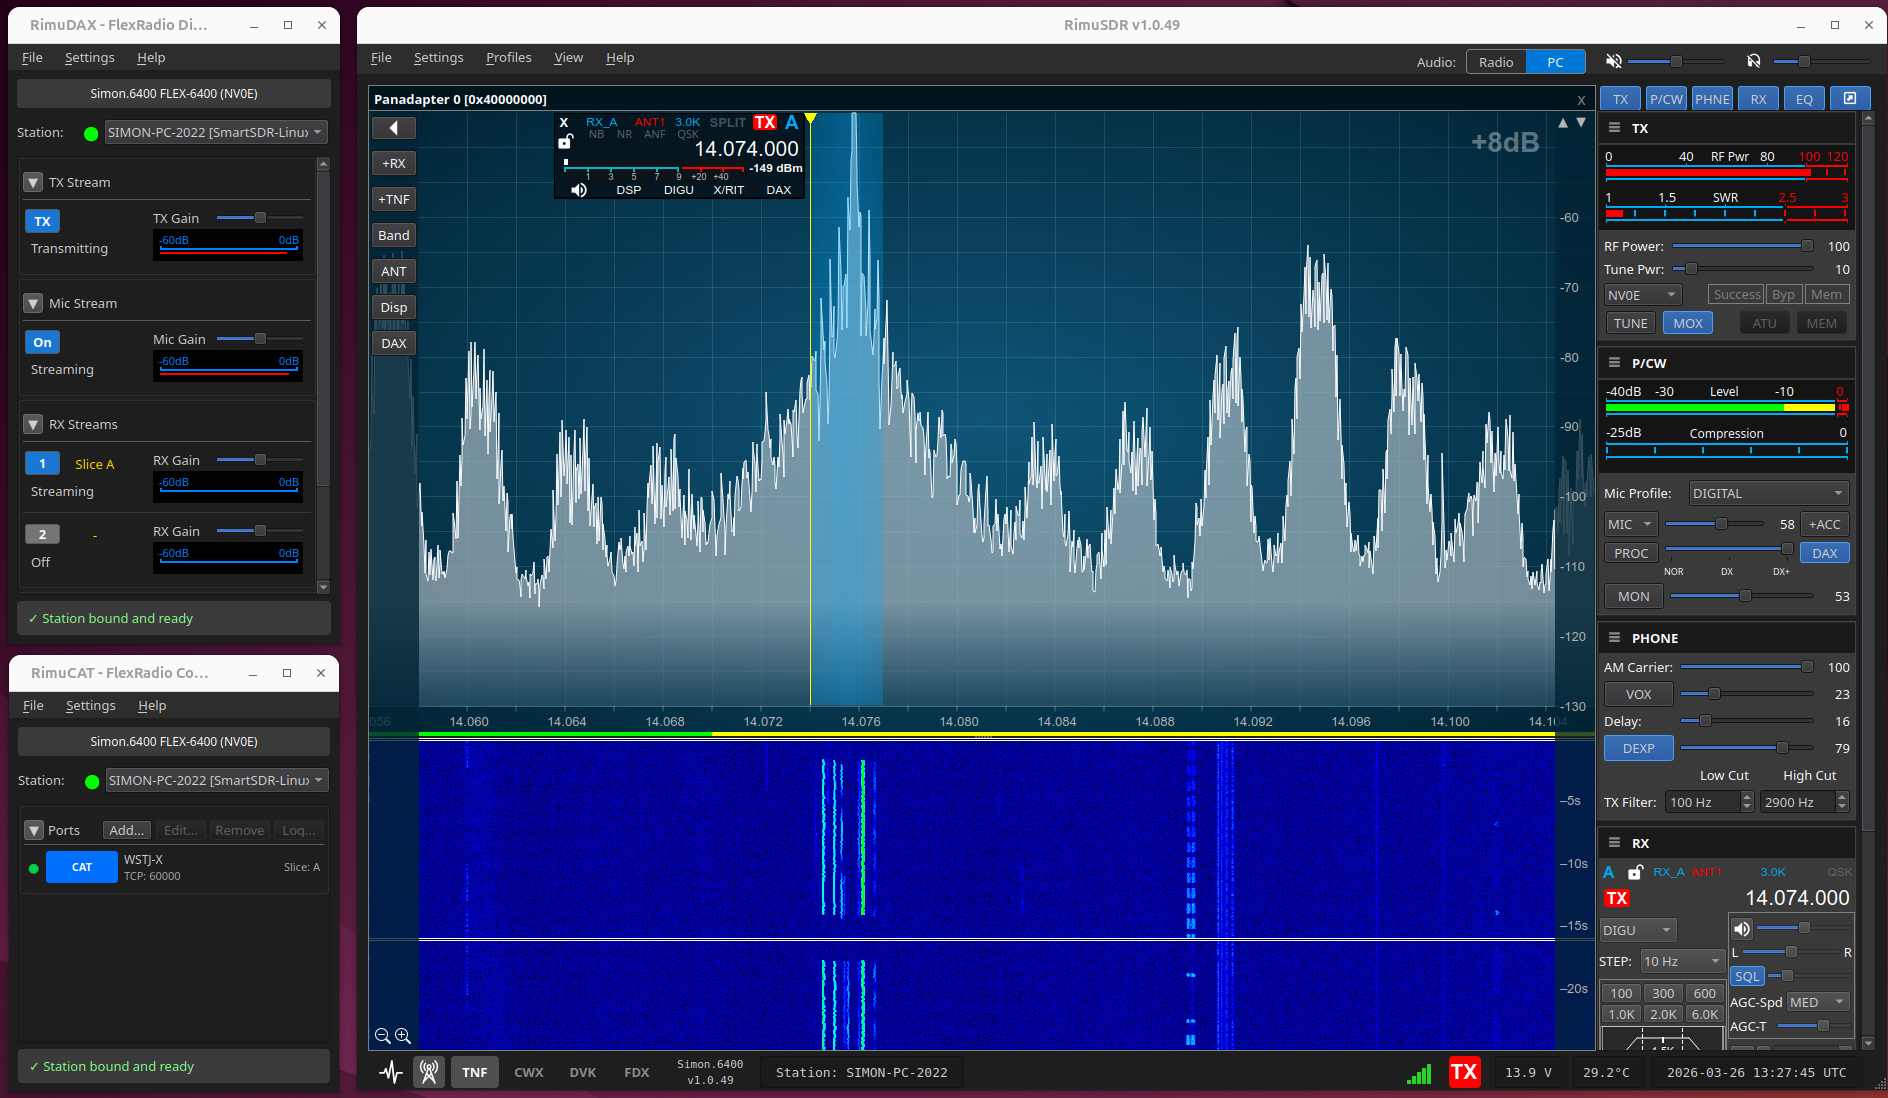Mute slice audio via speaker icon in flag
The height and width of the screenshot is (1098, 1888).
tap(578, 189)
